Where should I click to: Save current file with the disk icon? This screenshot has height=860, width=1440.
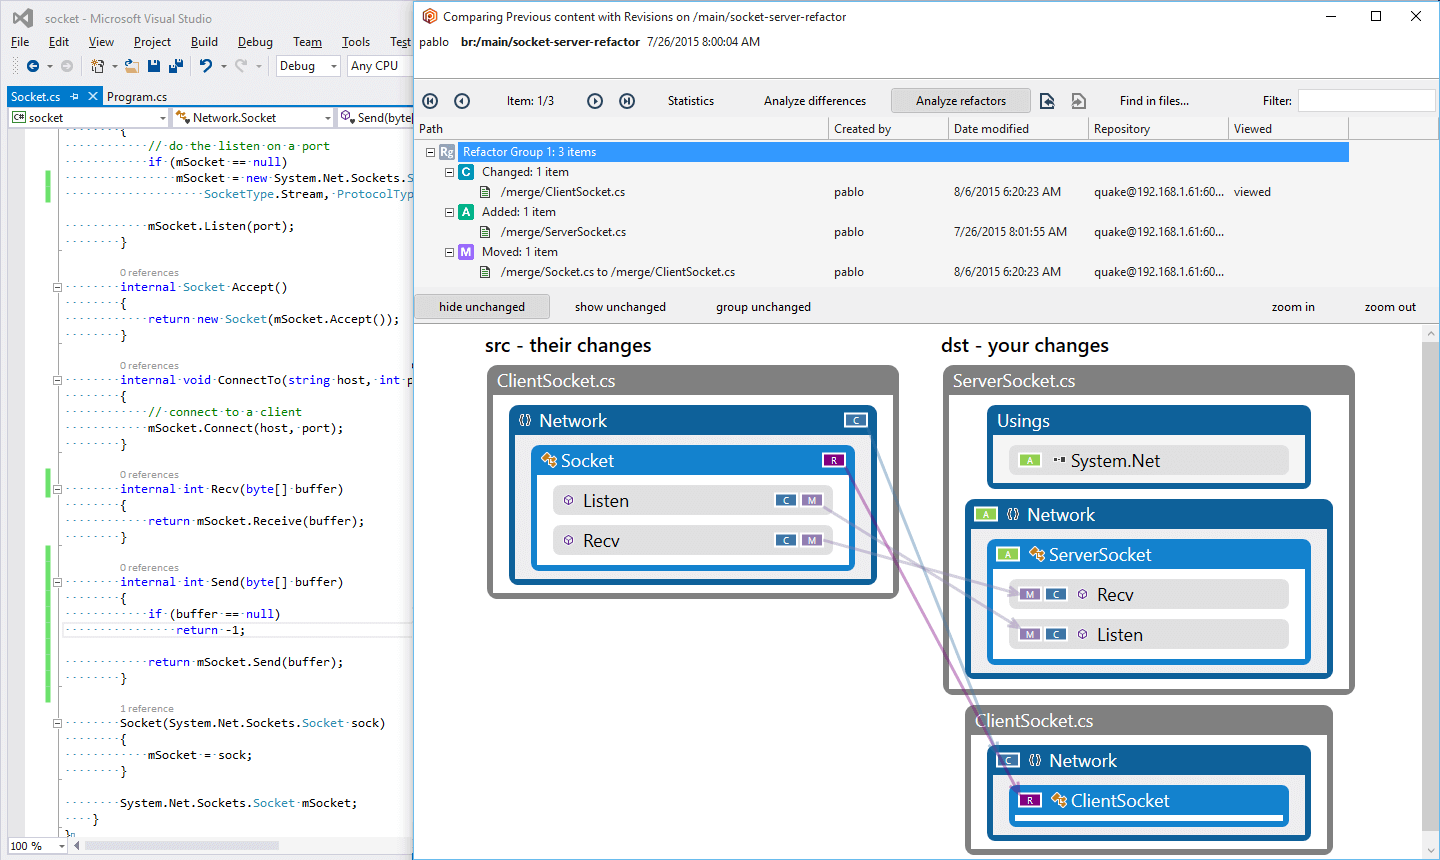(154, 66)
